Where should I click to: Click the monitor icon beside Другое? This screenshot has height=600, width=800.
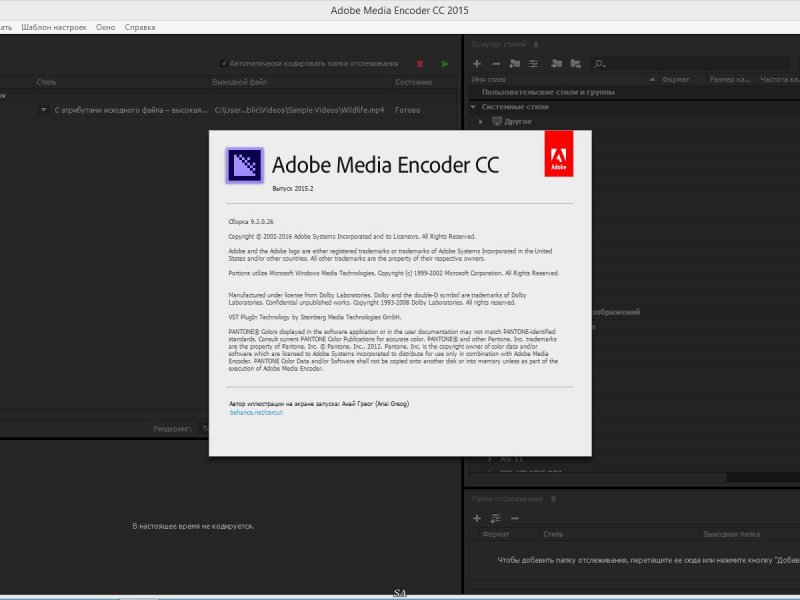click(x=497, y=121)
